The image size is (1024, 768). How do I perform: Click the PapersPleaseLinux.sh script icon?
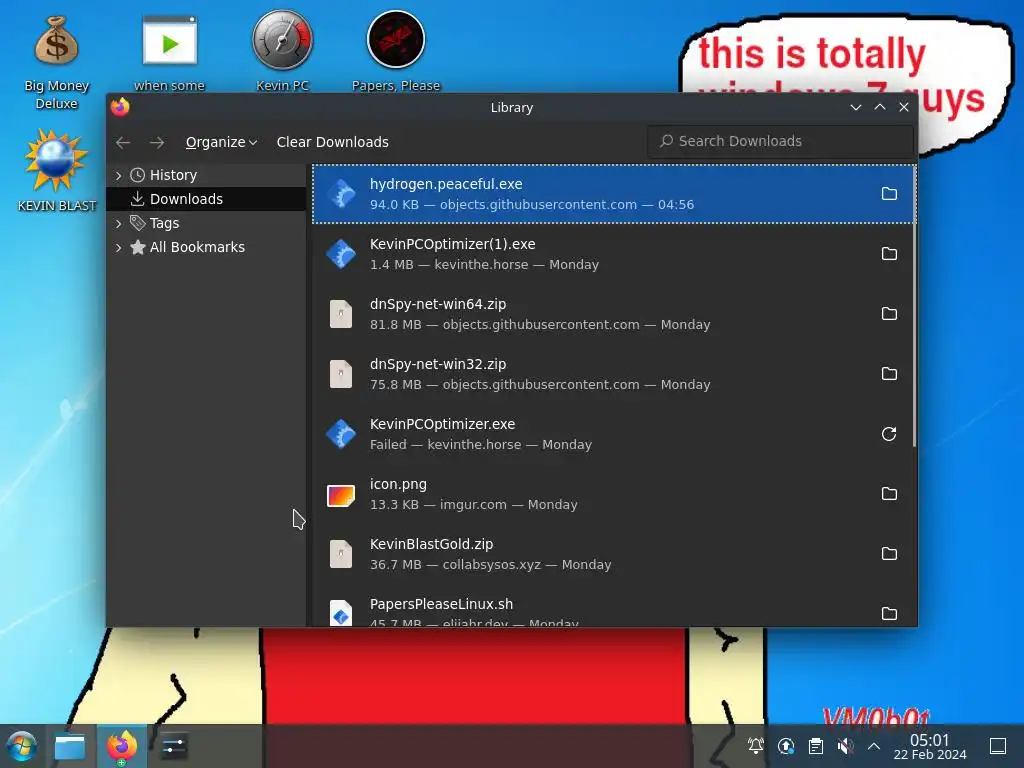click(341, 613)
